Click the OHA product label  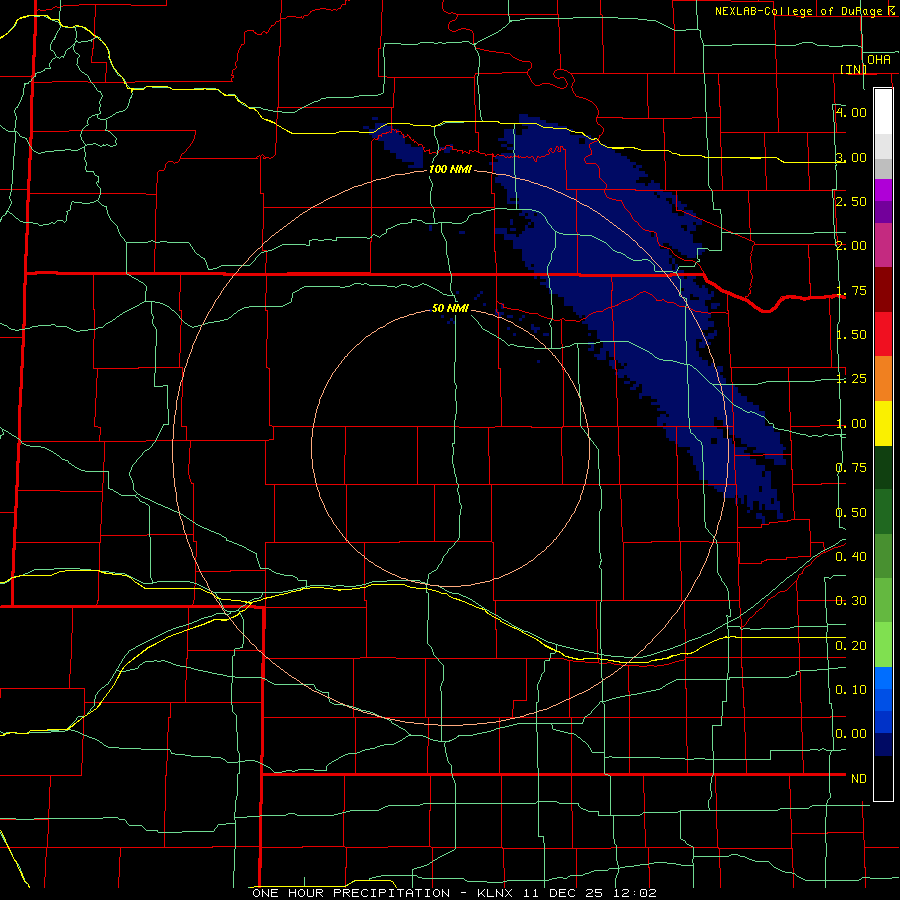879,60
